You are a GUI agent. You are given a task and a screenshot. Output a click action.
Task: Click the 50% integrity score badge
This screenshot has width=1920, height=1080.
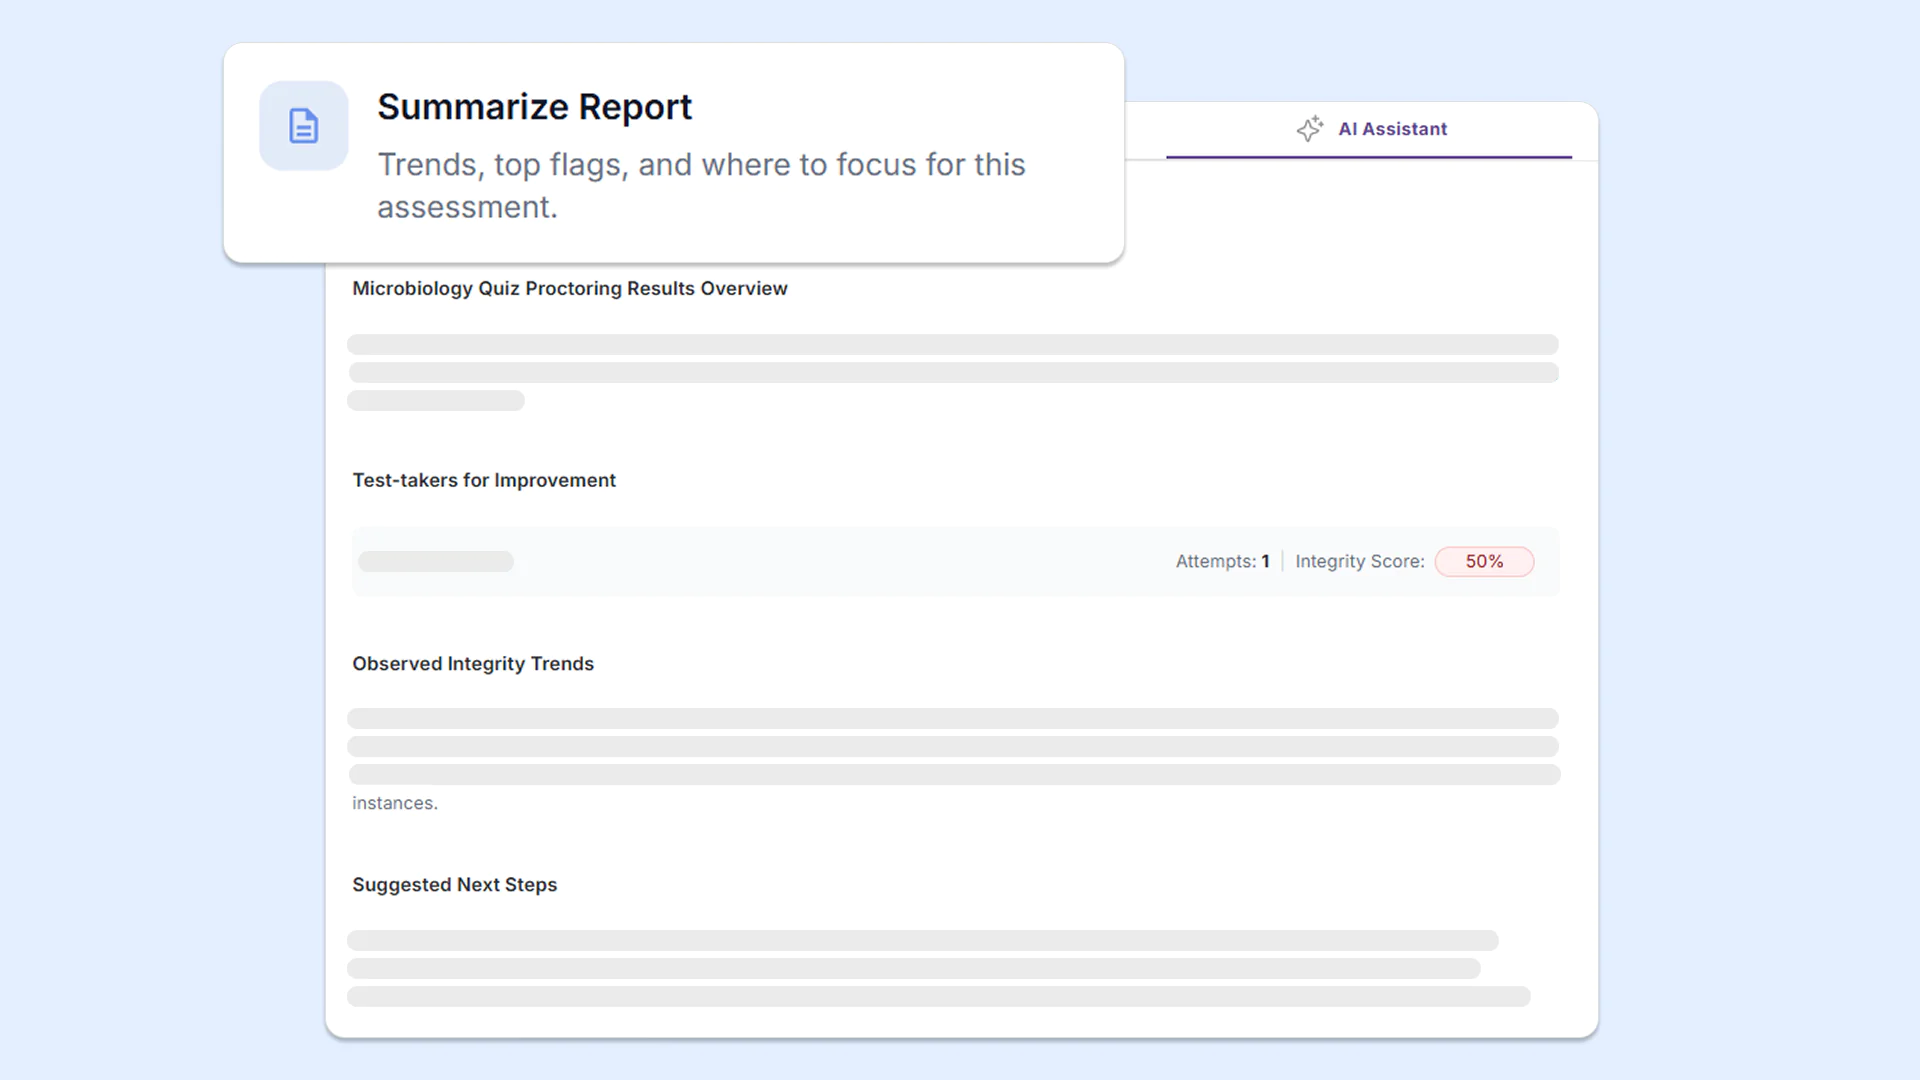[x=1484, y=562]
